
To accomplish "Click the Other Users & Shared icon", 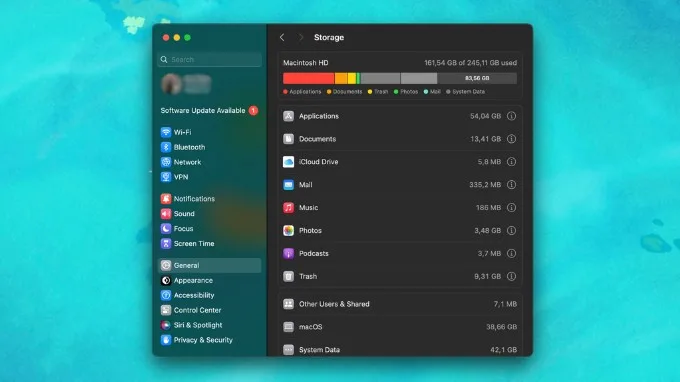I will pos(288,304).
